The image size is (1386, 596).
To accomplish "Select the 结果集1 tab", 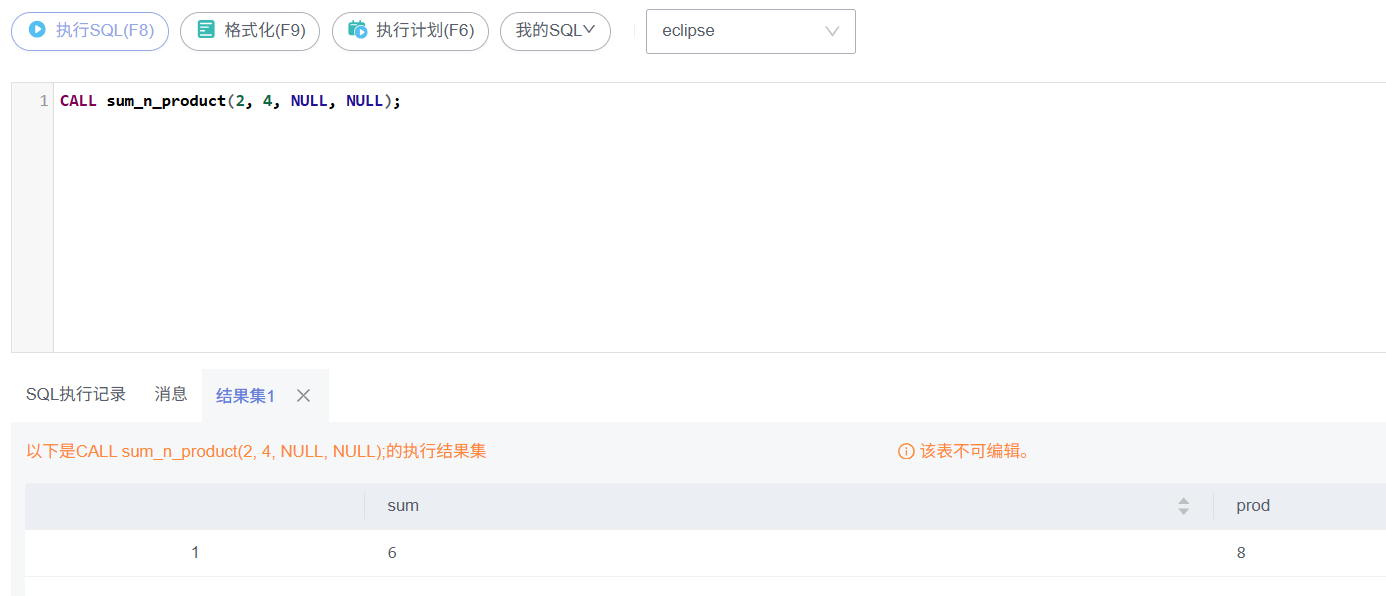I will pos(245,396).
